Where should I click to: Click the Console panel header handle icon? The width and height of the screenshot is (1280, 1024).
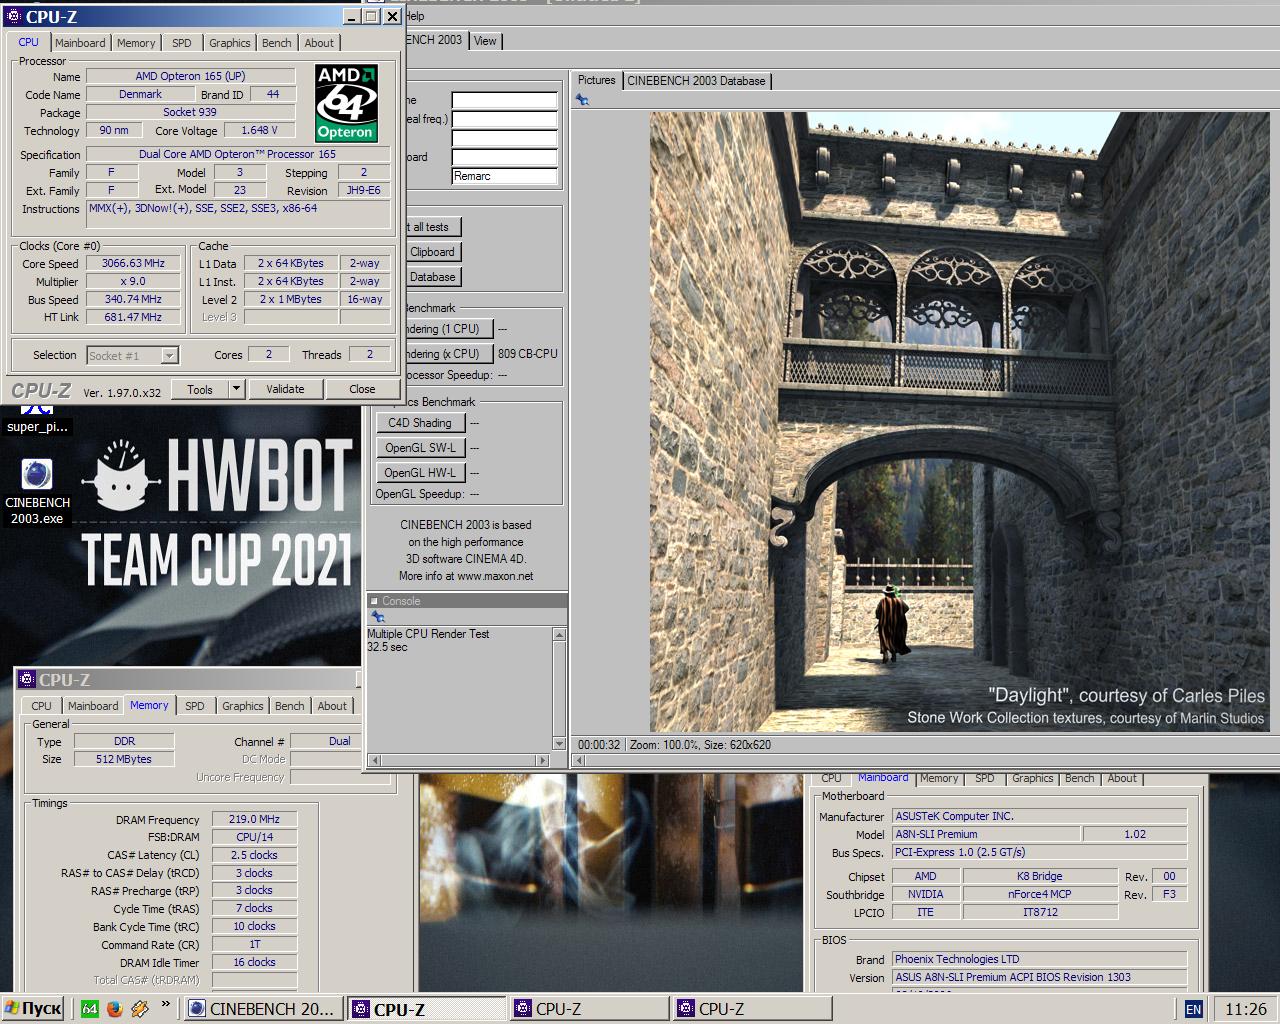(375, 601)
